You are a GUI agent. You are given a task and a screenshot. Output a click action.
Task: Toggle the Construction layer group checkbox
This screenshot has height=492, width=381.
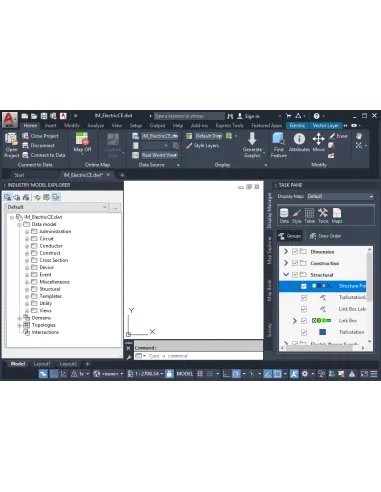[295, 263]
